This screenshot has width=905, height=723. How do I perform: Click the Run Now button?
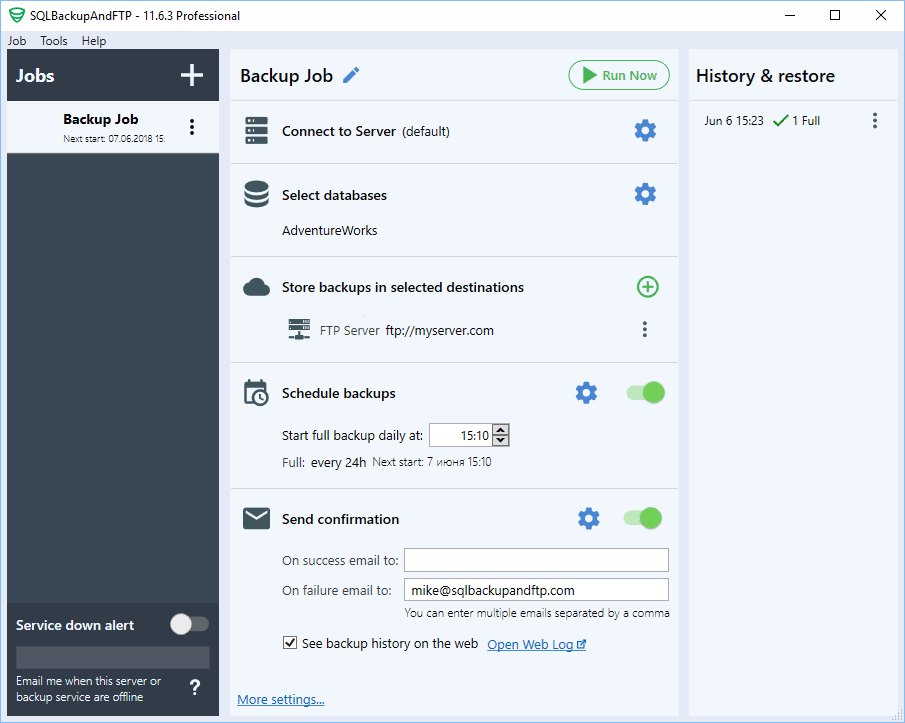[x=619, y=75]
